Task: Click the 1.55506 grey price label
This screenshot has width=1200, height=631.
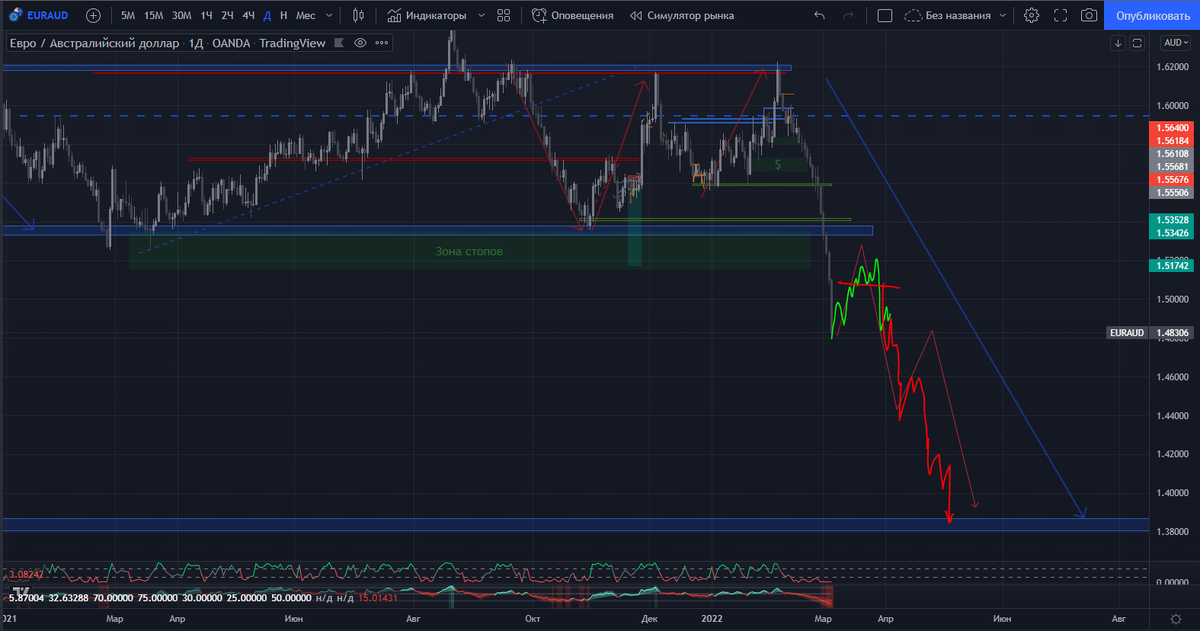Action: pyautogui.click(x=1172, y=192)
